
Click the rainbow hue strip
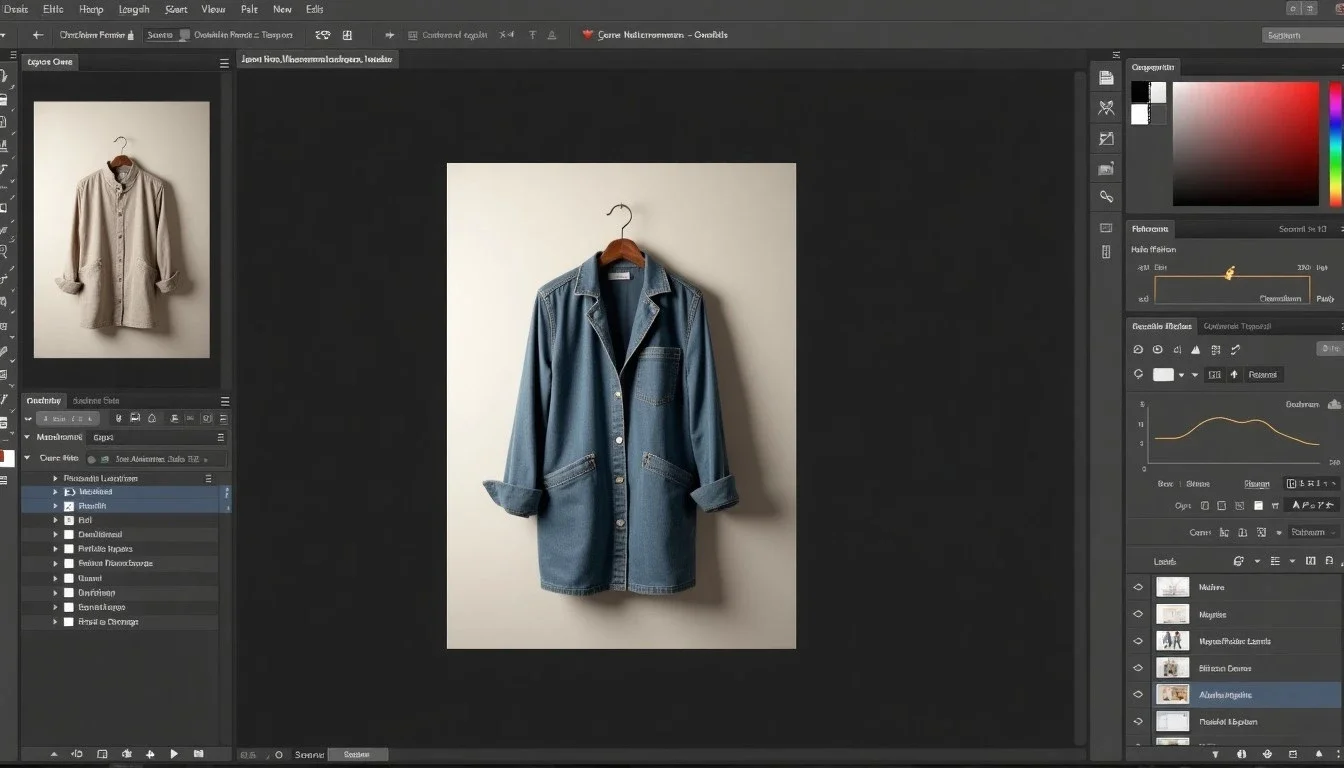[x=1335, y=144]
